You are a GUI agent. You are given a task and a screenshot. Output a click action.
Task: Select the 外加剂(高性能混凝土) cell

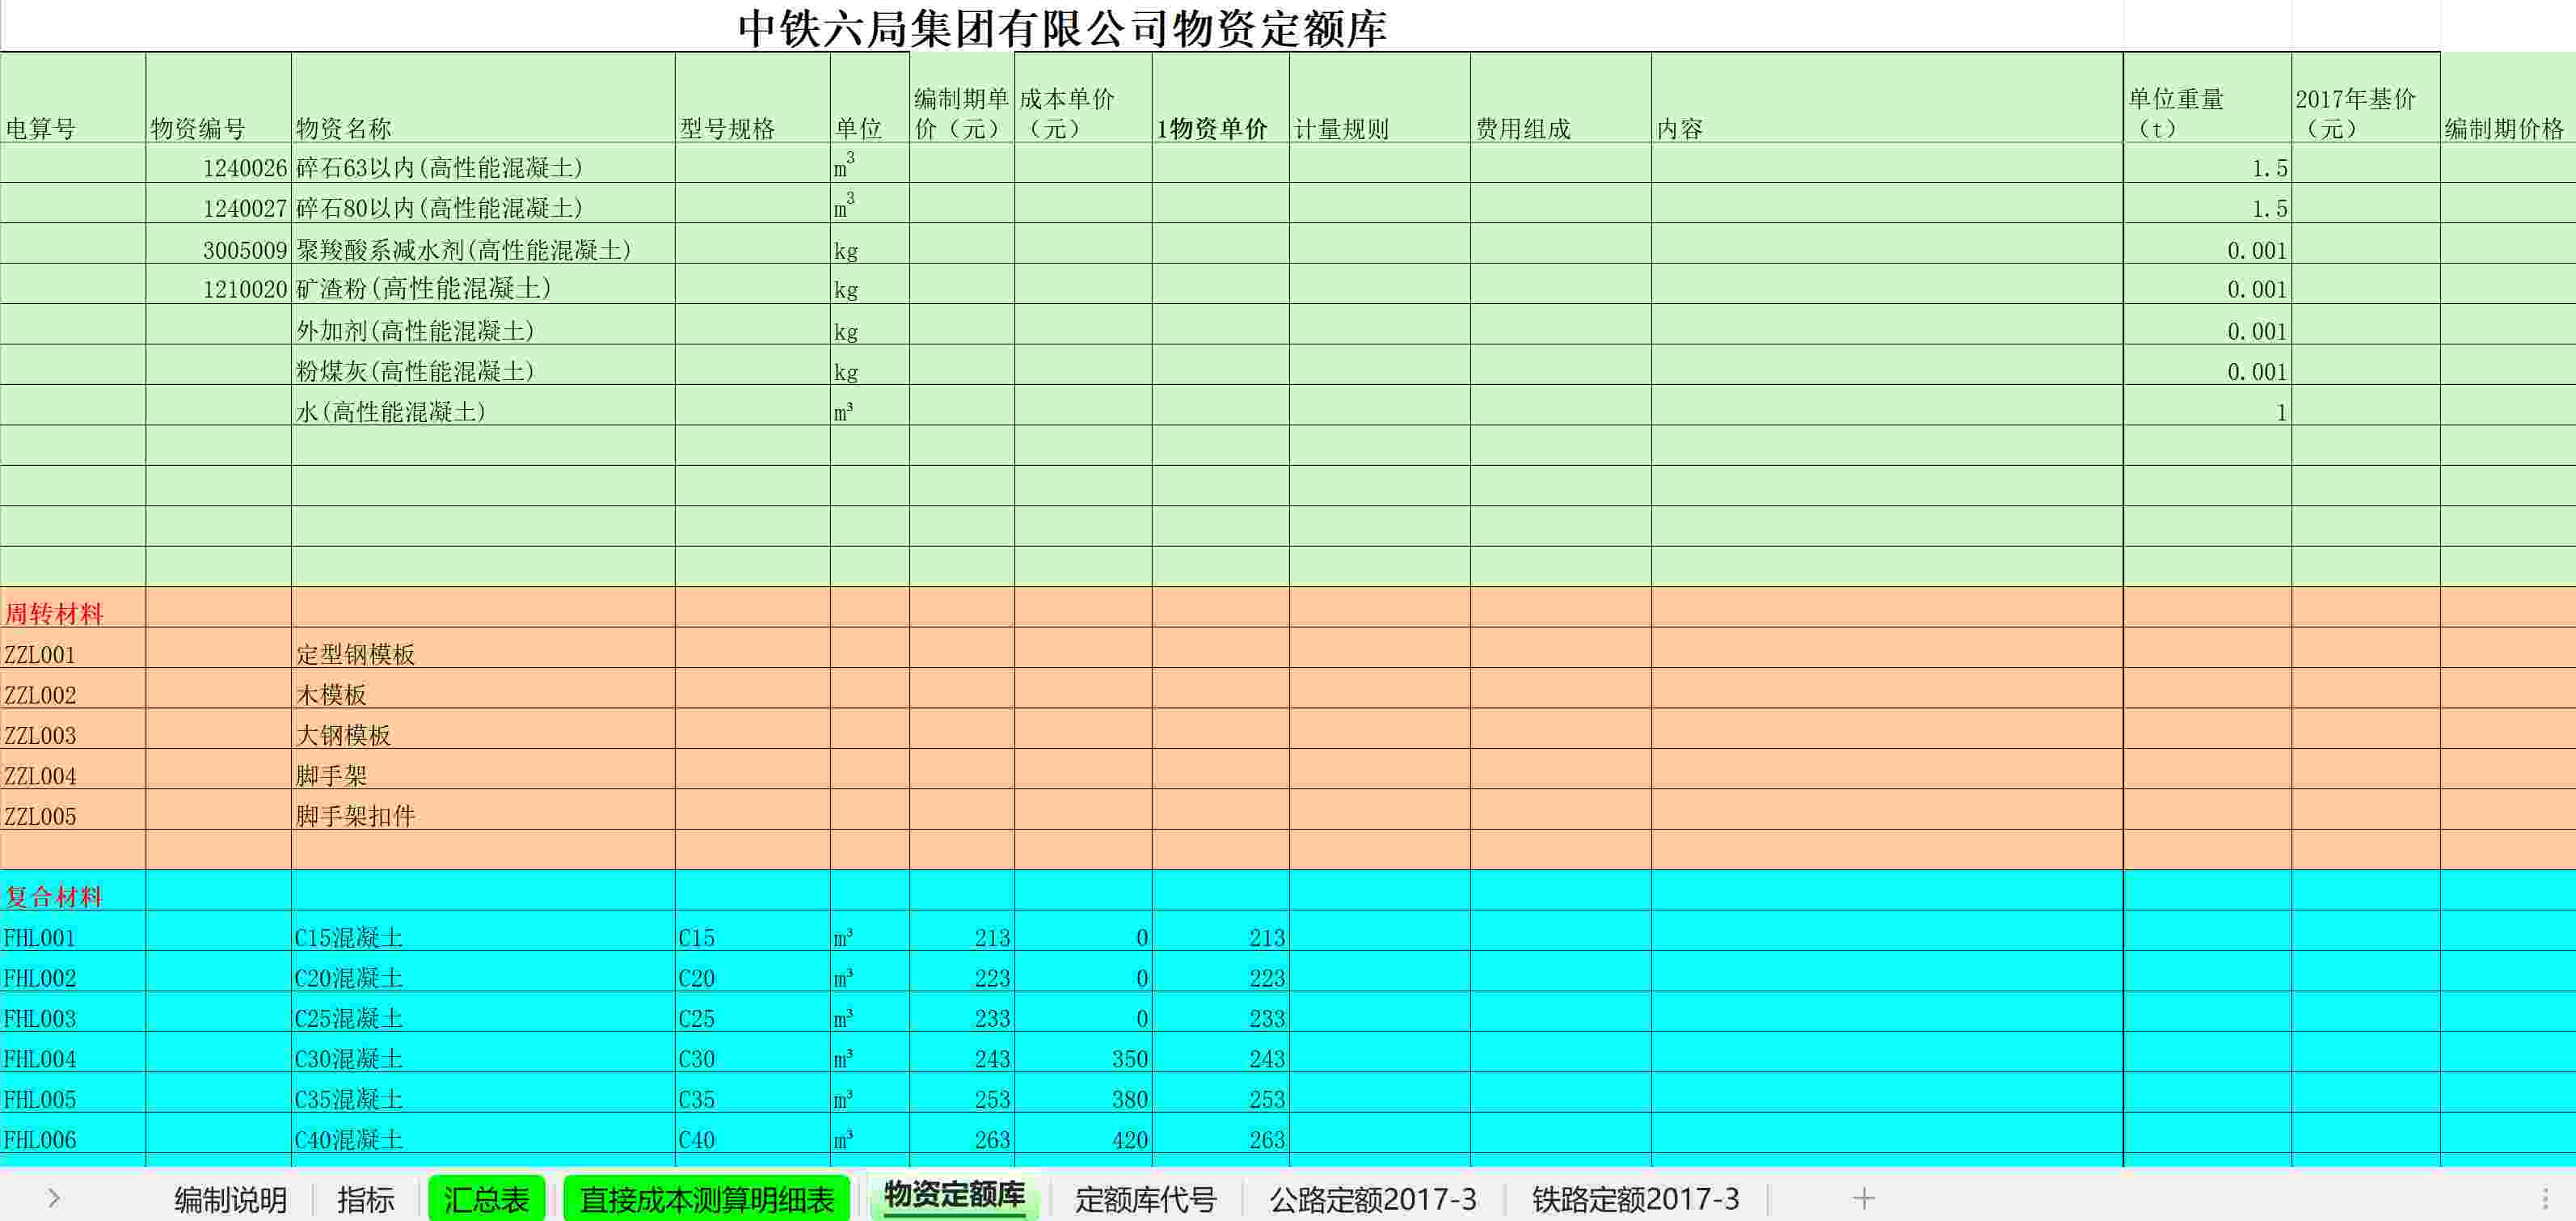pos(483,326)
